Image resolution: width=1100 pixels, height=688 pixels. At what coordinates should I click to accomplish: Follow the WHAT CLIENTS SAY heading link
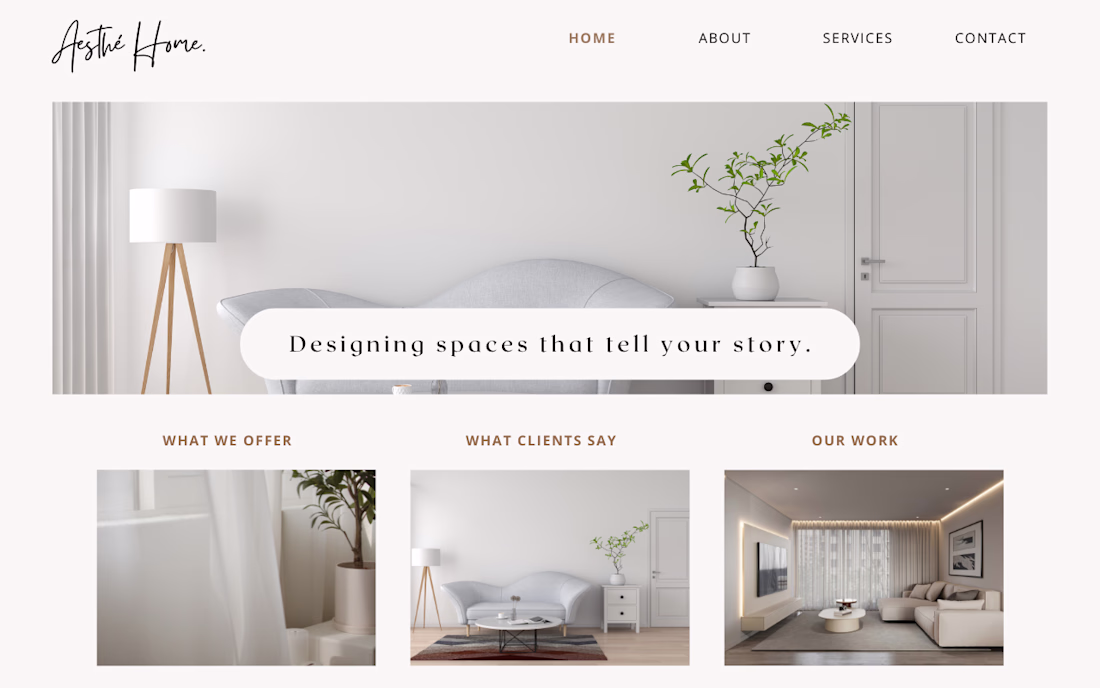pyautogui.click(x=541, y=440)
